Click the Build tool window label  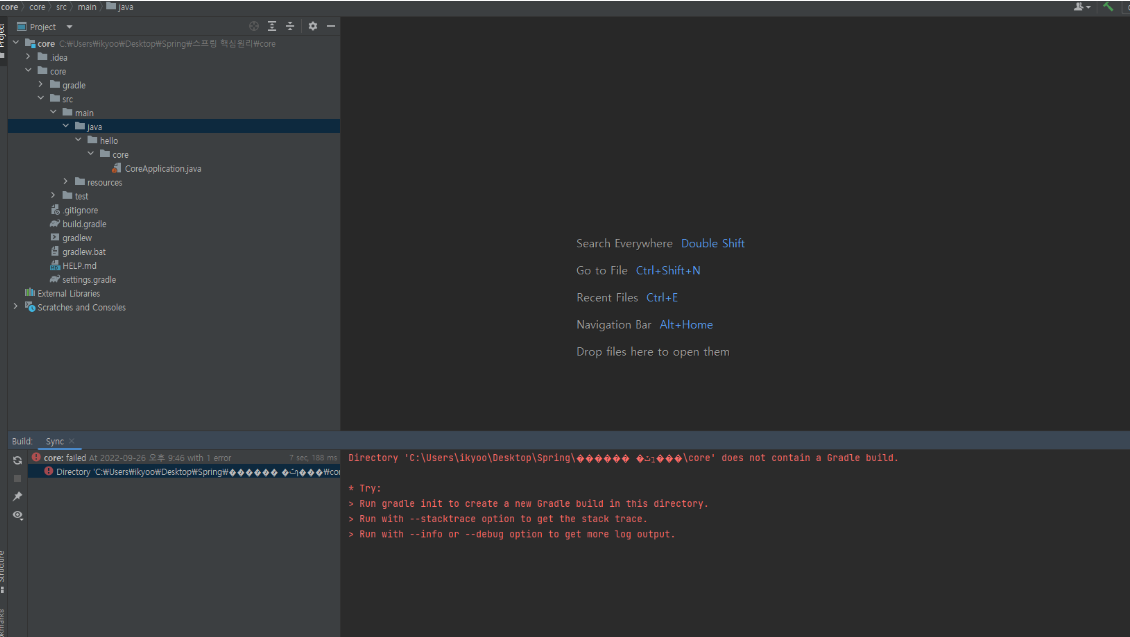pyautogui.click(x=22, y=441)
